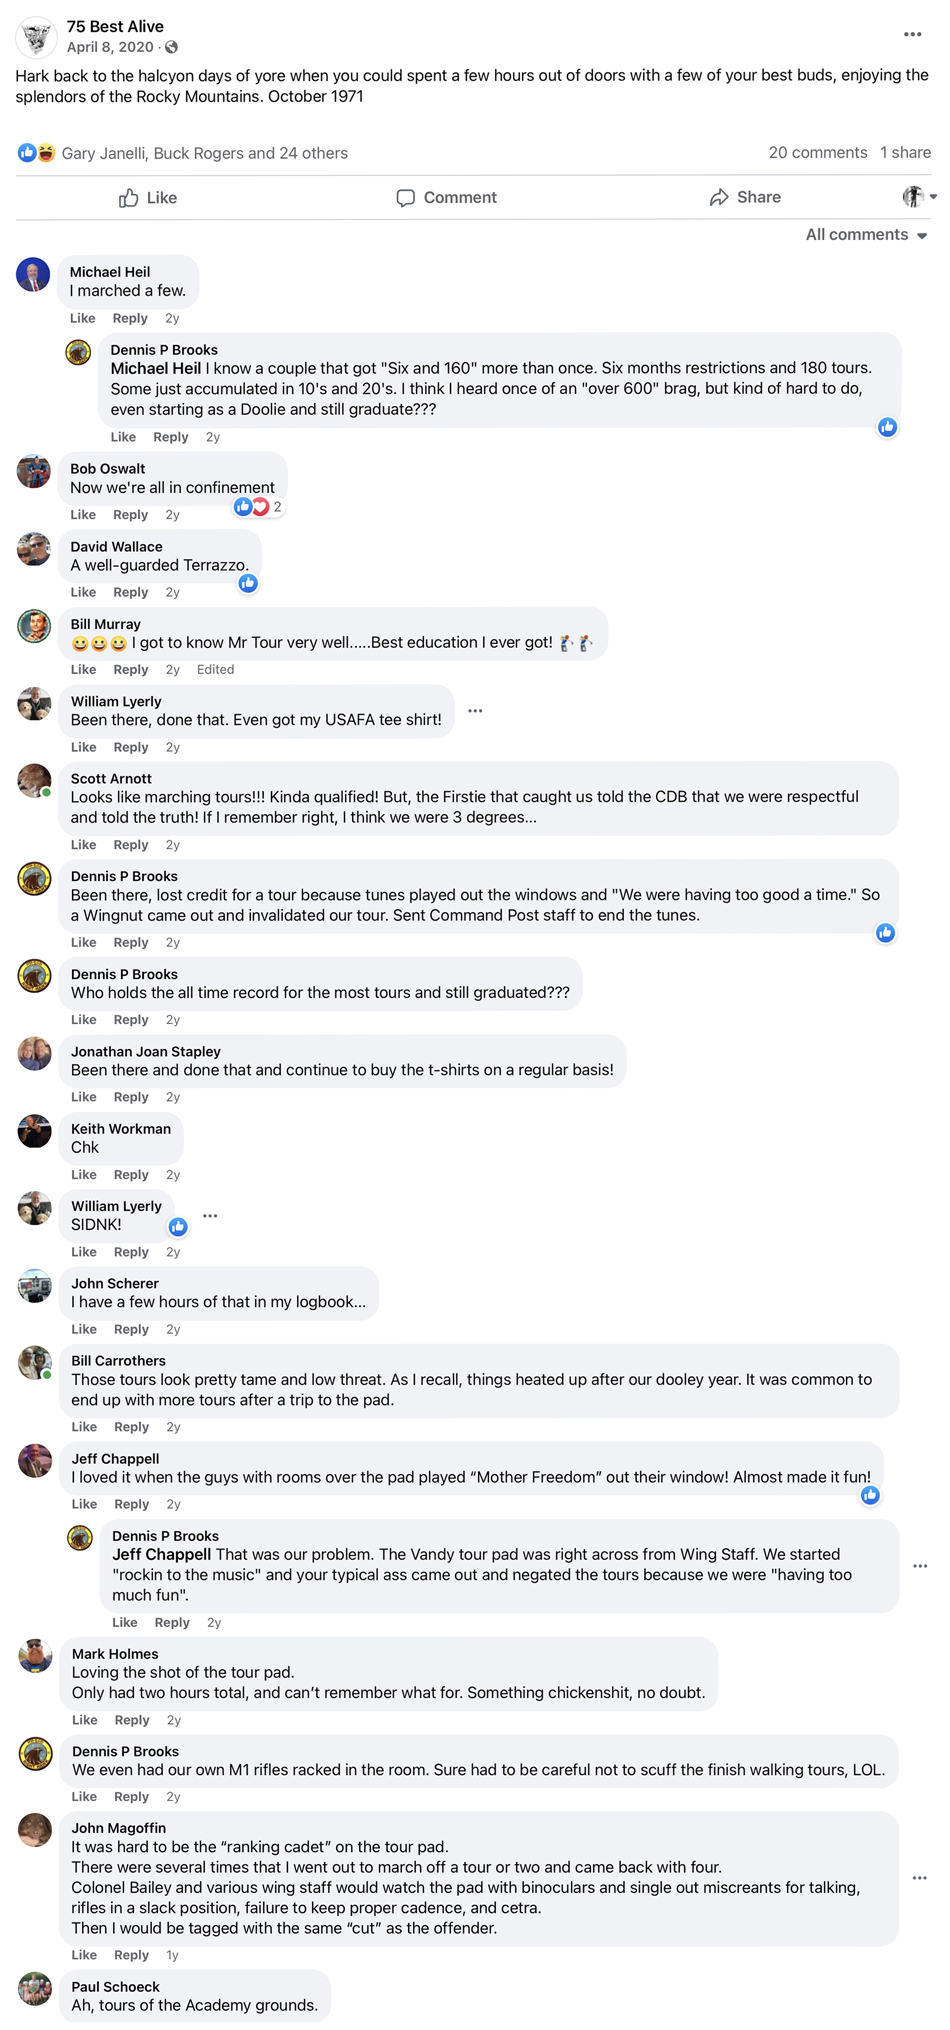
Task: Click the Share arrow button
Action: 745,198
